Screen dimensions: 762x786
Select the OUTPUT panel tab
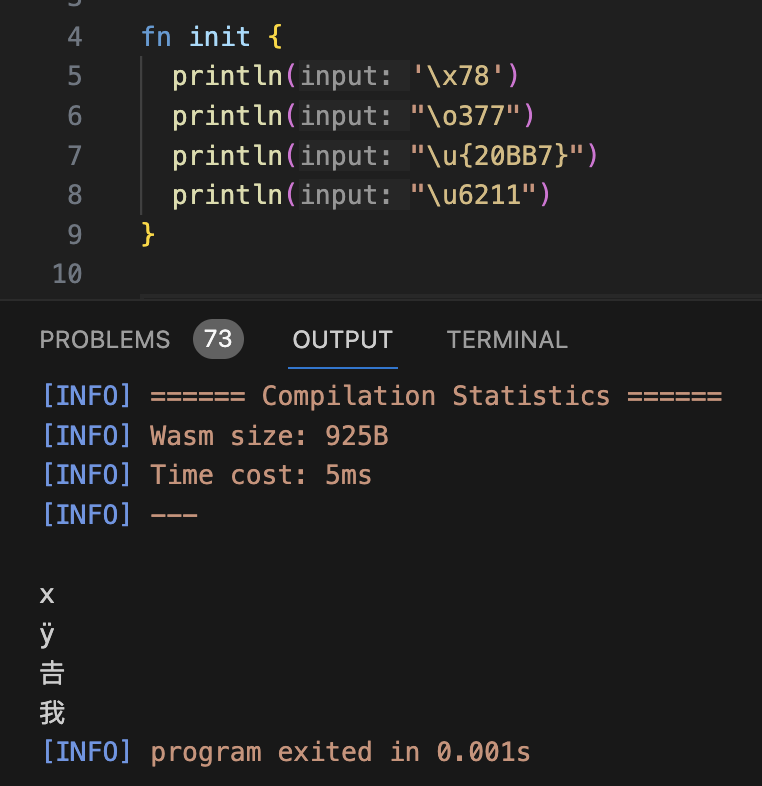(x=342, y=340)
